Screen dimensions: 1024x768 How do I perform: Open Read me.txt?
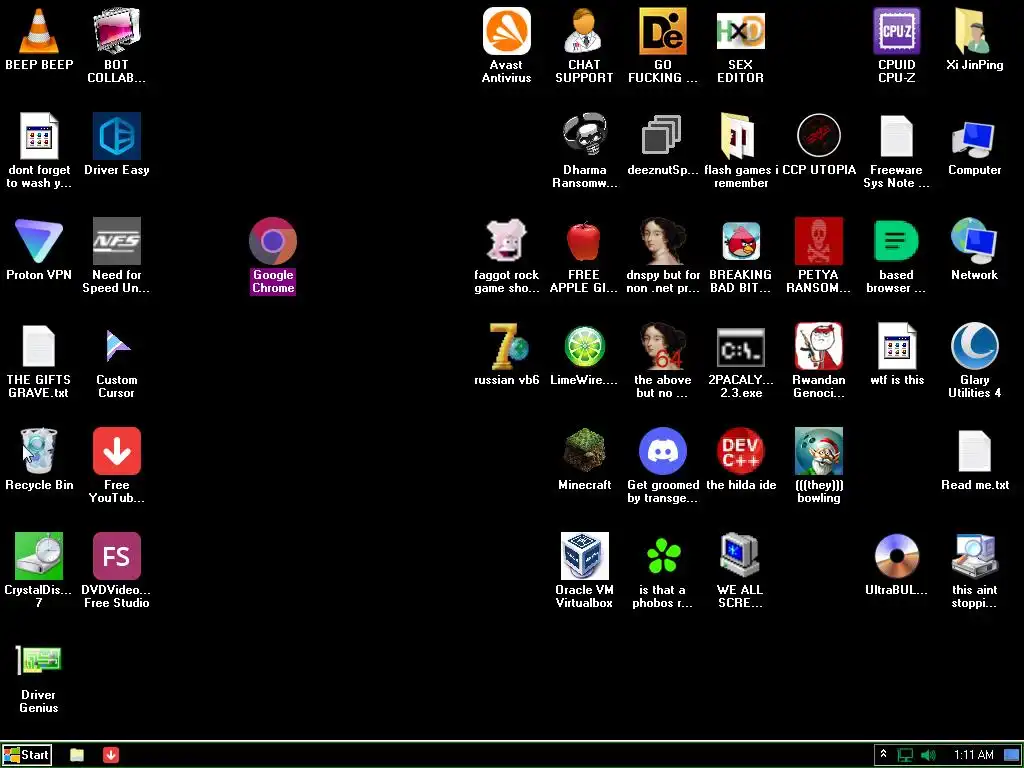click(974, 451)
